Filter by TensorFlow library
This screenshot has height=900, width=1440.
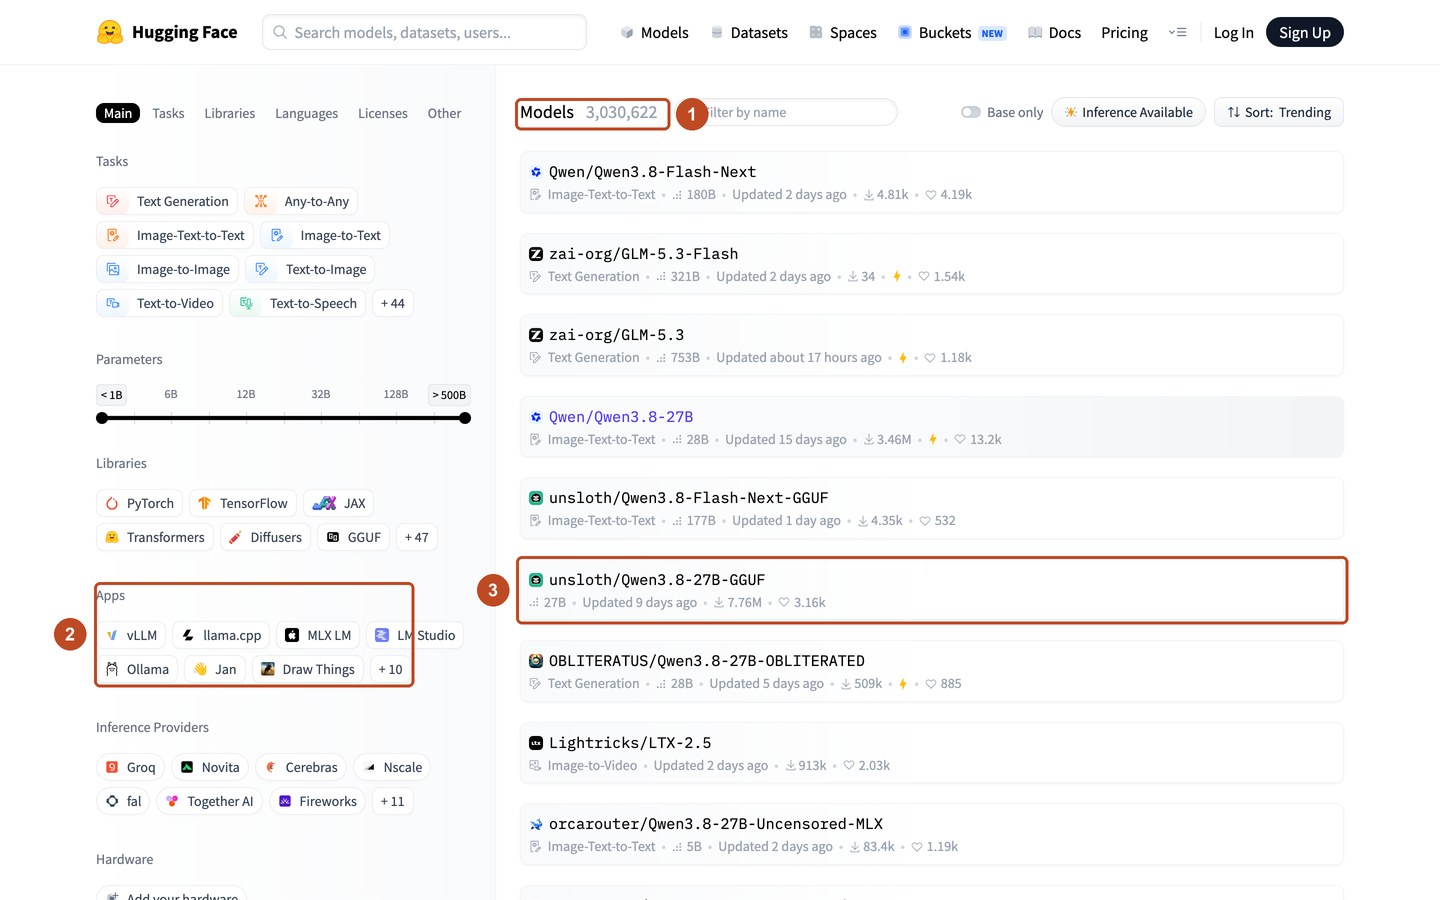click(x=243, y=503)
